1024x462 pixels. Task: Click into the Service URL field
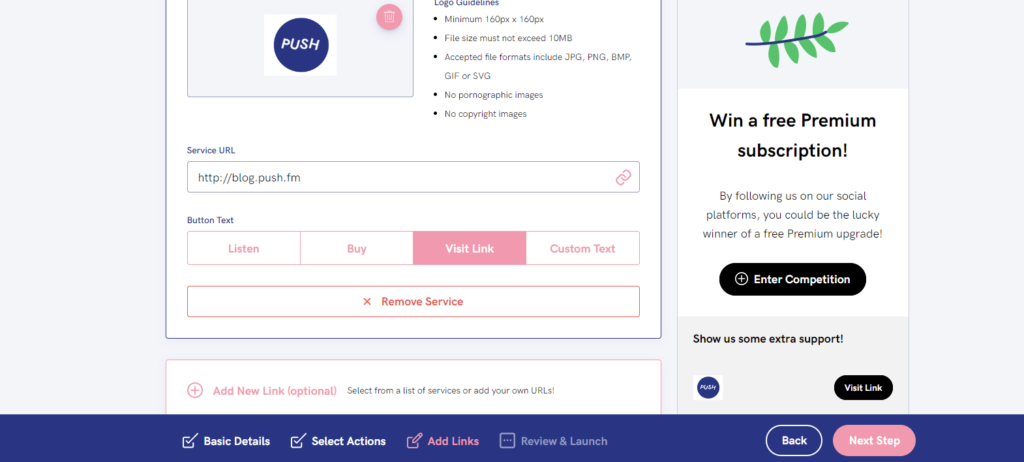[x=413, y=177]
